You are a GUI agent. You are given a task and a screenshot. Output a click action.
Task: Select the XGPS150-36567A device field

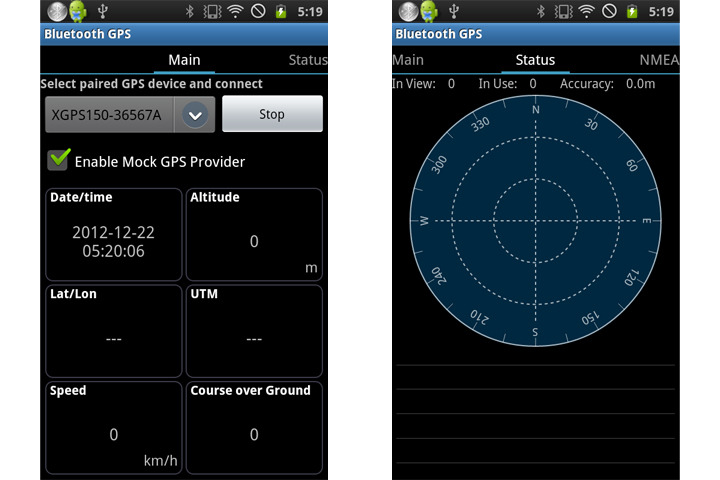click(130, 114)
